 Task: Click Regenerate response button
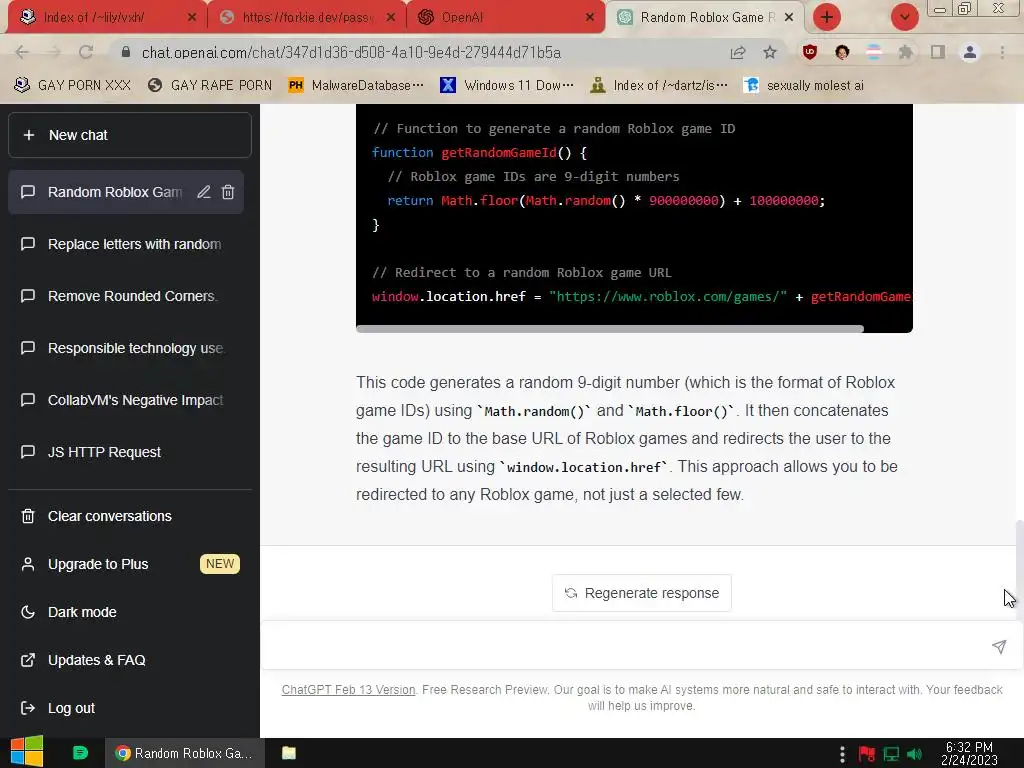coord(641,593)
